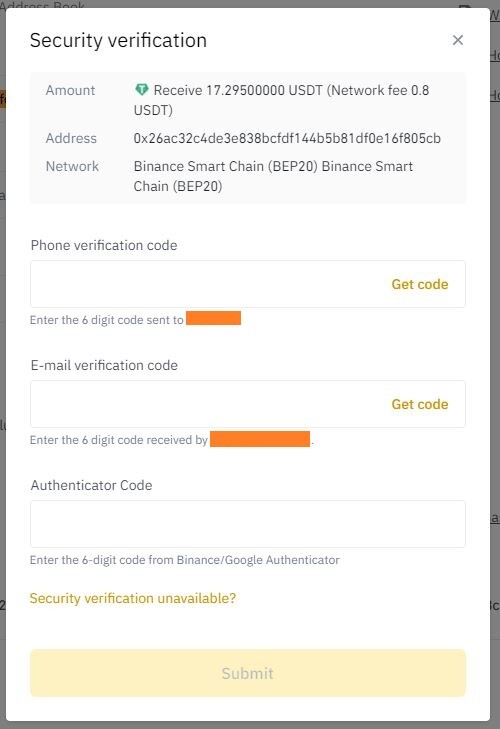This screenshot has width=500, height=729.
Task: Close the Security verification dialog
Action: 458,40
